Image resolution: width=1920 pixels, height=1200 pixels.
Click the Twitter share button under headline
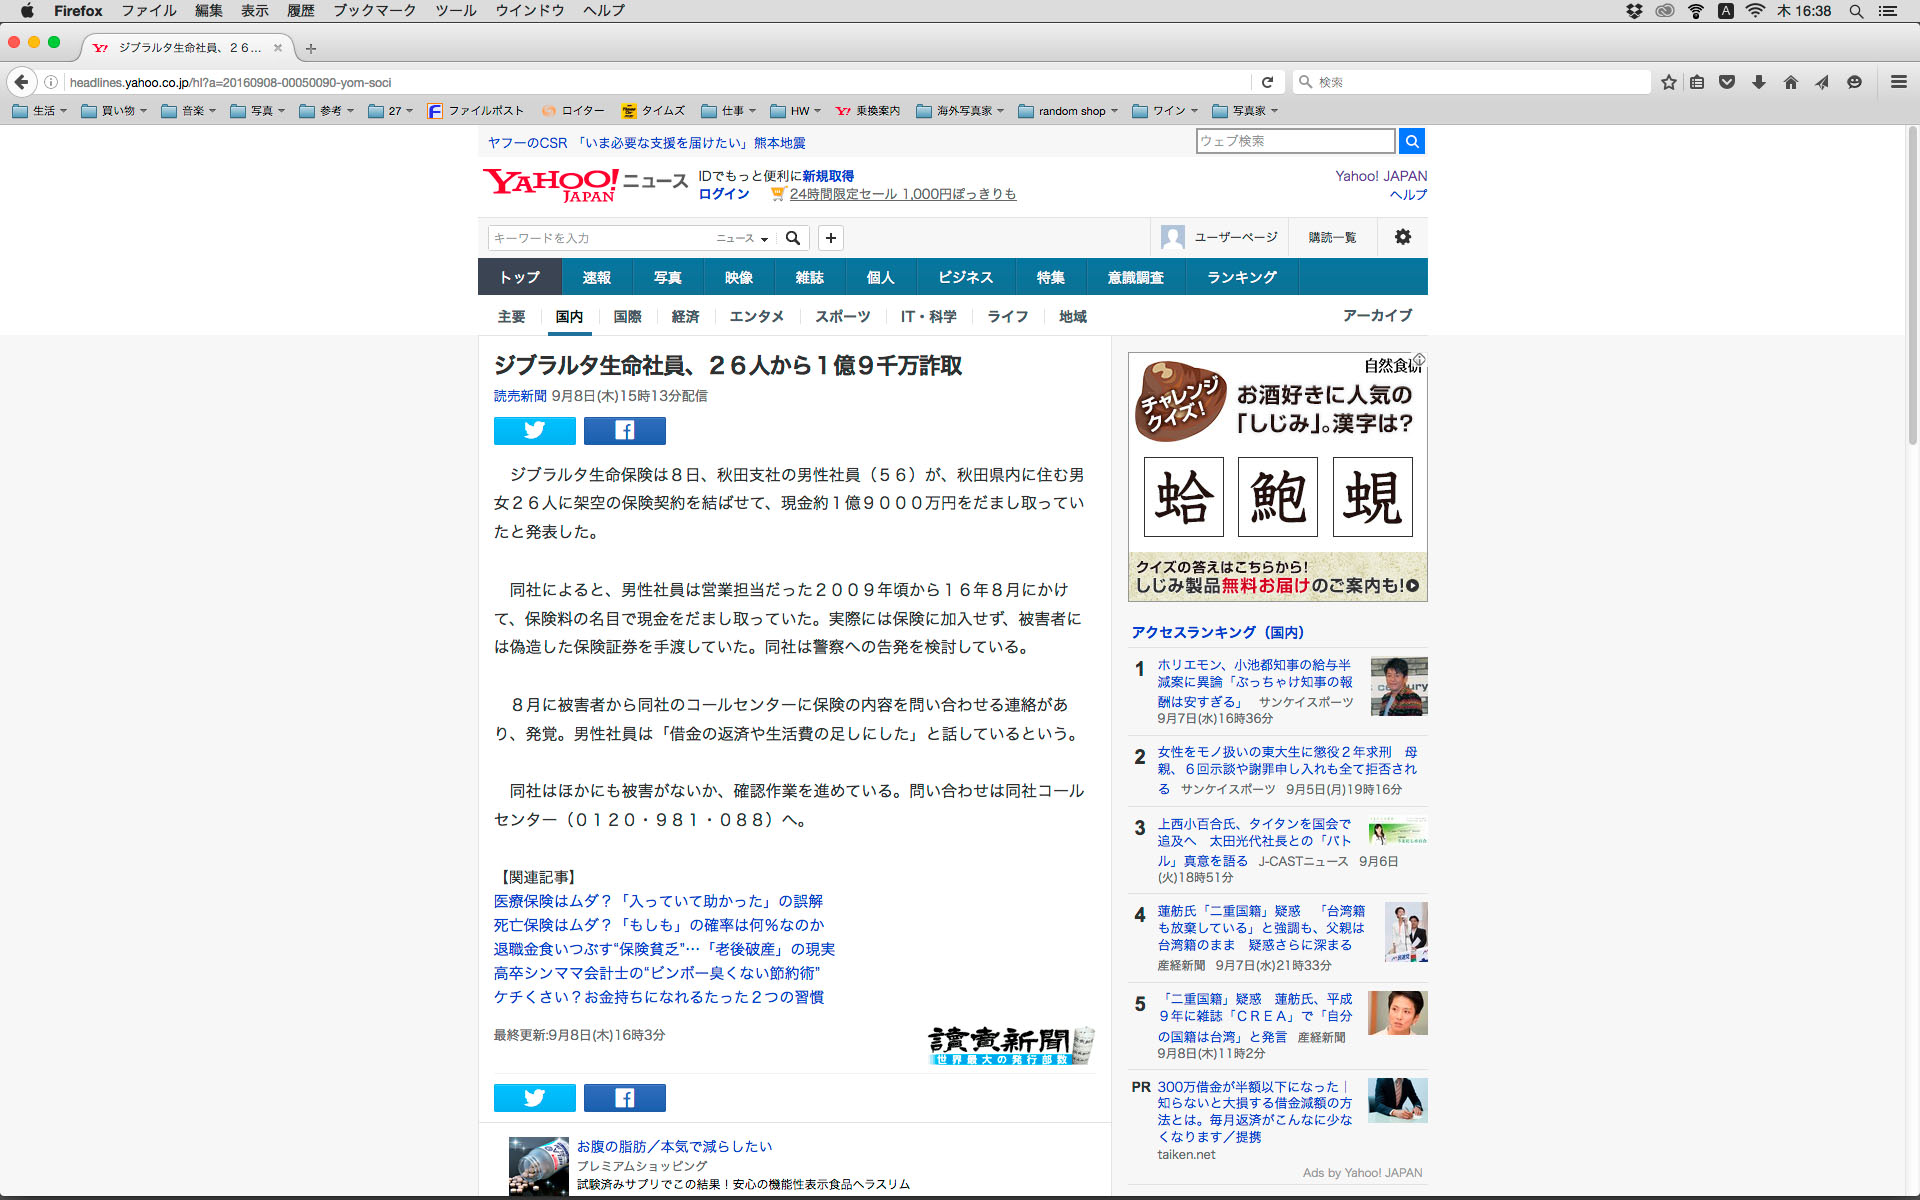(x=534, y=431)
